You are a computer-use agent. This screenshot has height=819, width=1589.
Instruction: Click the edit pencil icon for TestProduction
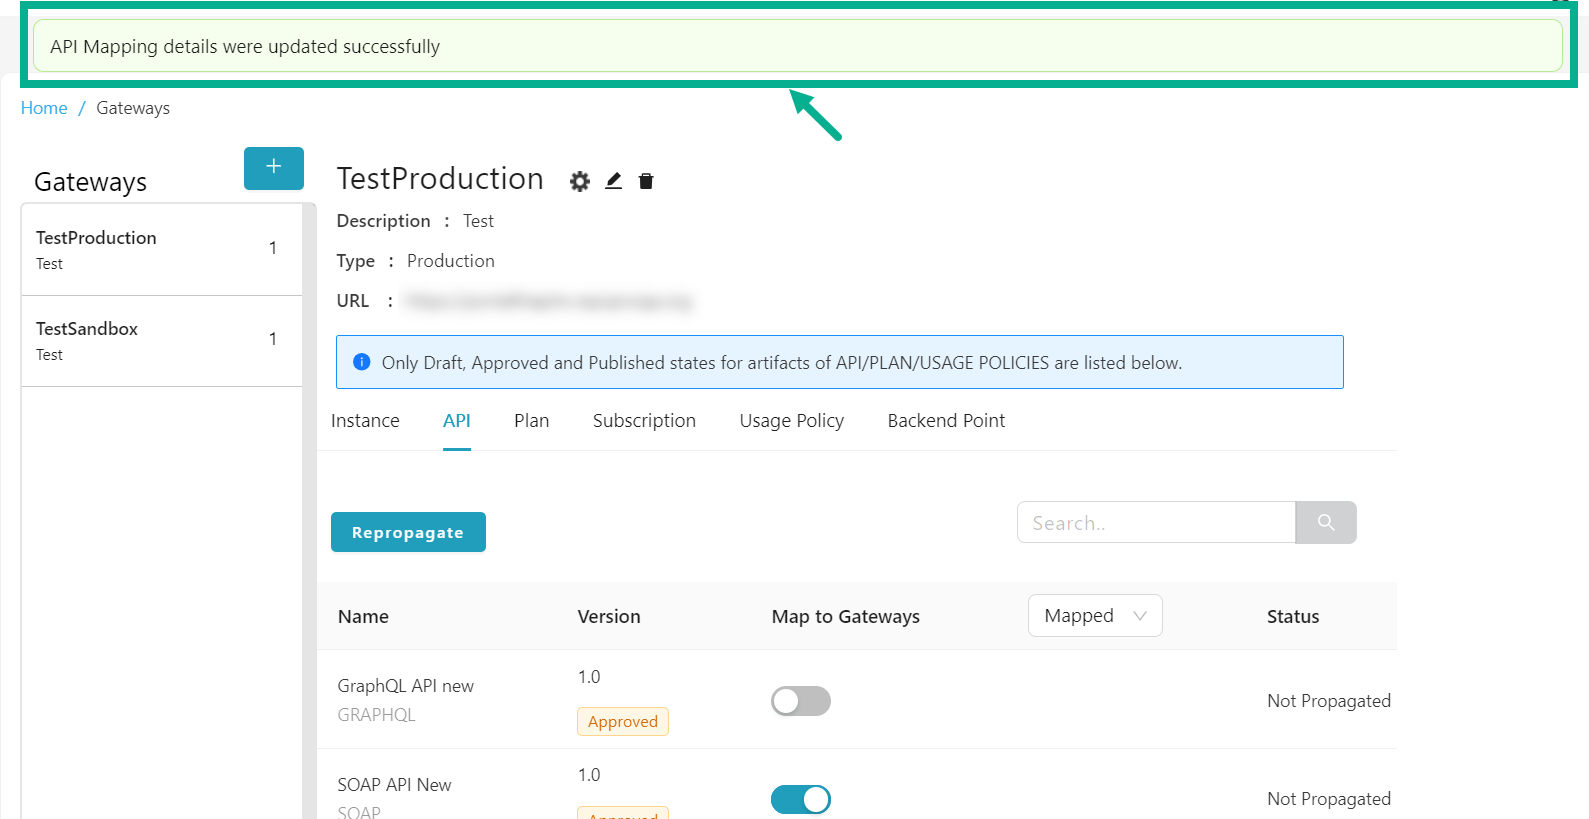[x=614, y=181]
